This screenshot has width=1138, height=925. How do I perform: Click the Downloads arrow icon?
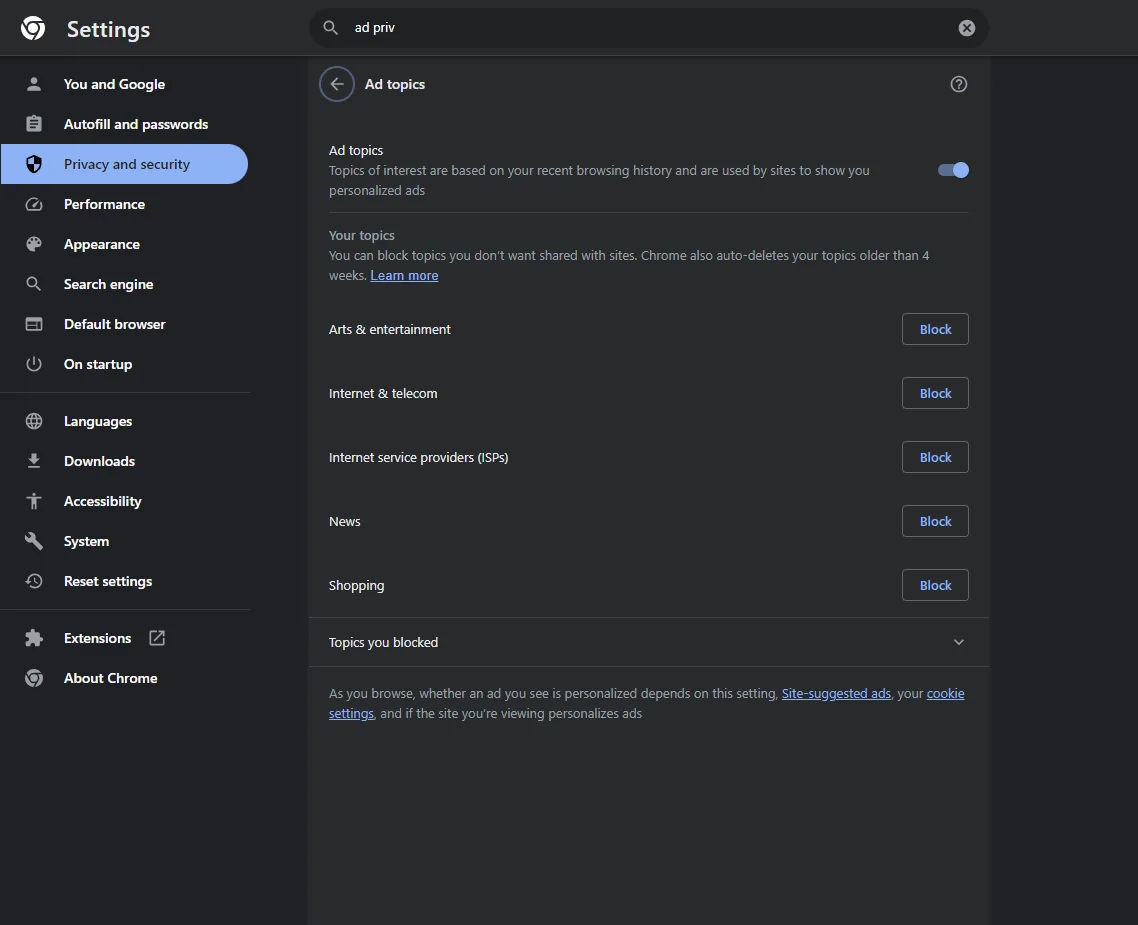(34, 461)
